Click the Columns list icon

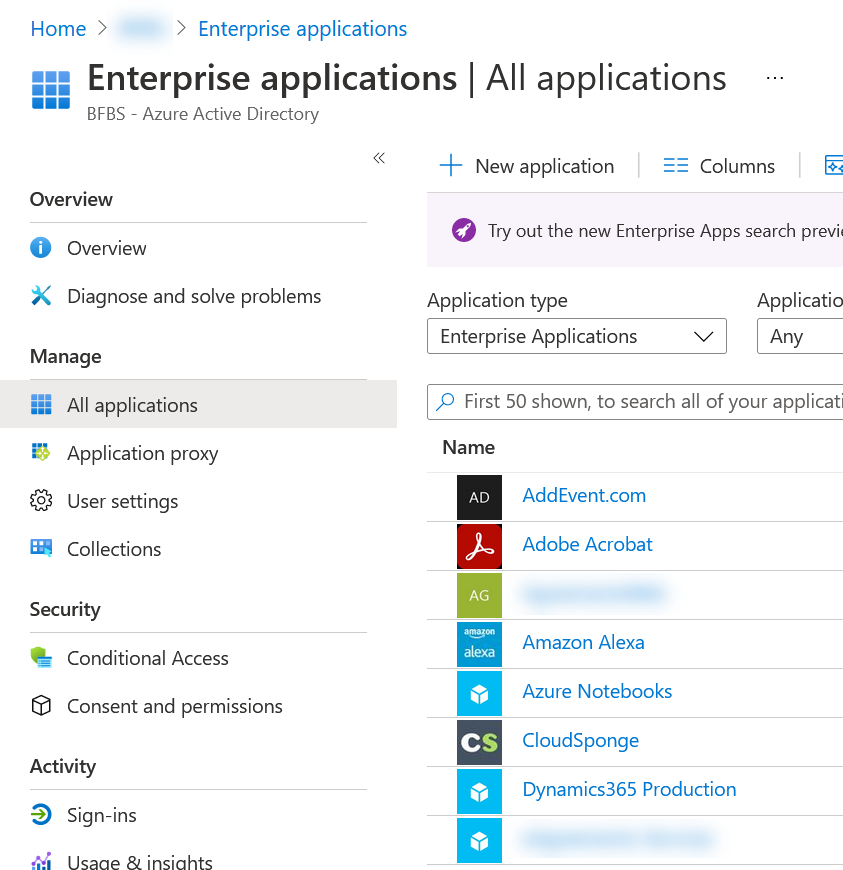click(675, 165)
